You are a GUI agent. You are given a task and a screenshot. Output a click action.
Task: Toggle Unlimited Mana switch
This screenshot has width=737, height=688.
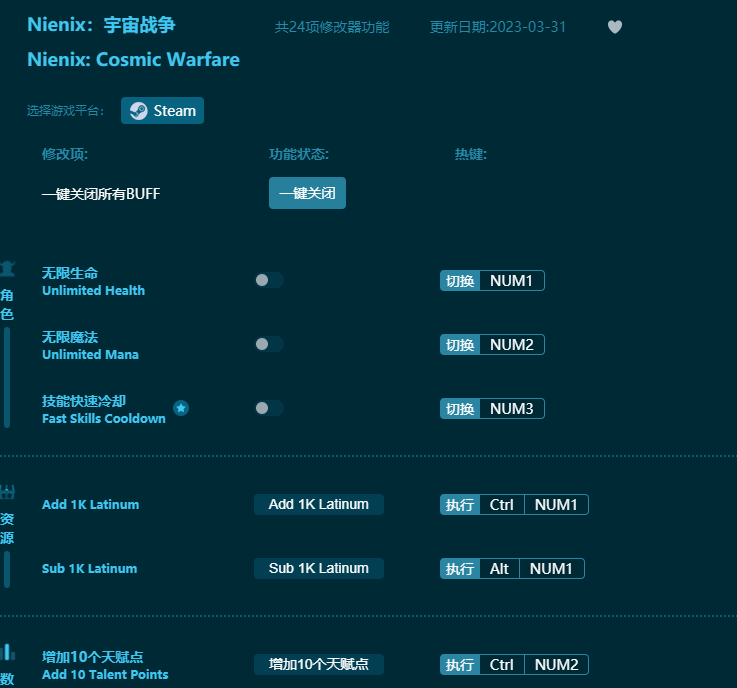click(269, 344)
